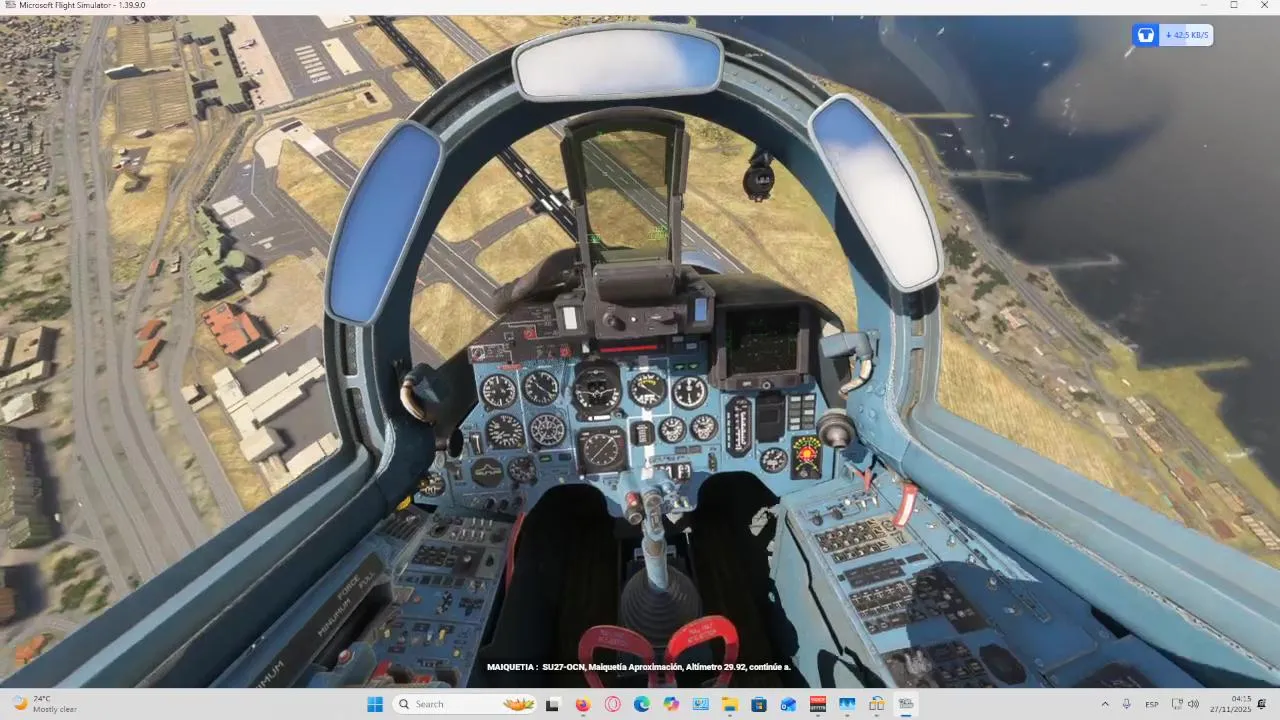Click the right rear-view mirror on canopy frame
This screenshot has width=1280, height=720.
pyautogui.click(x=876, y=192)
